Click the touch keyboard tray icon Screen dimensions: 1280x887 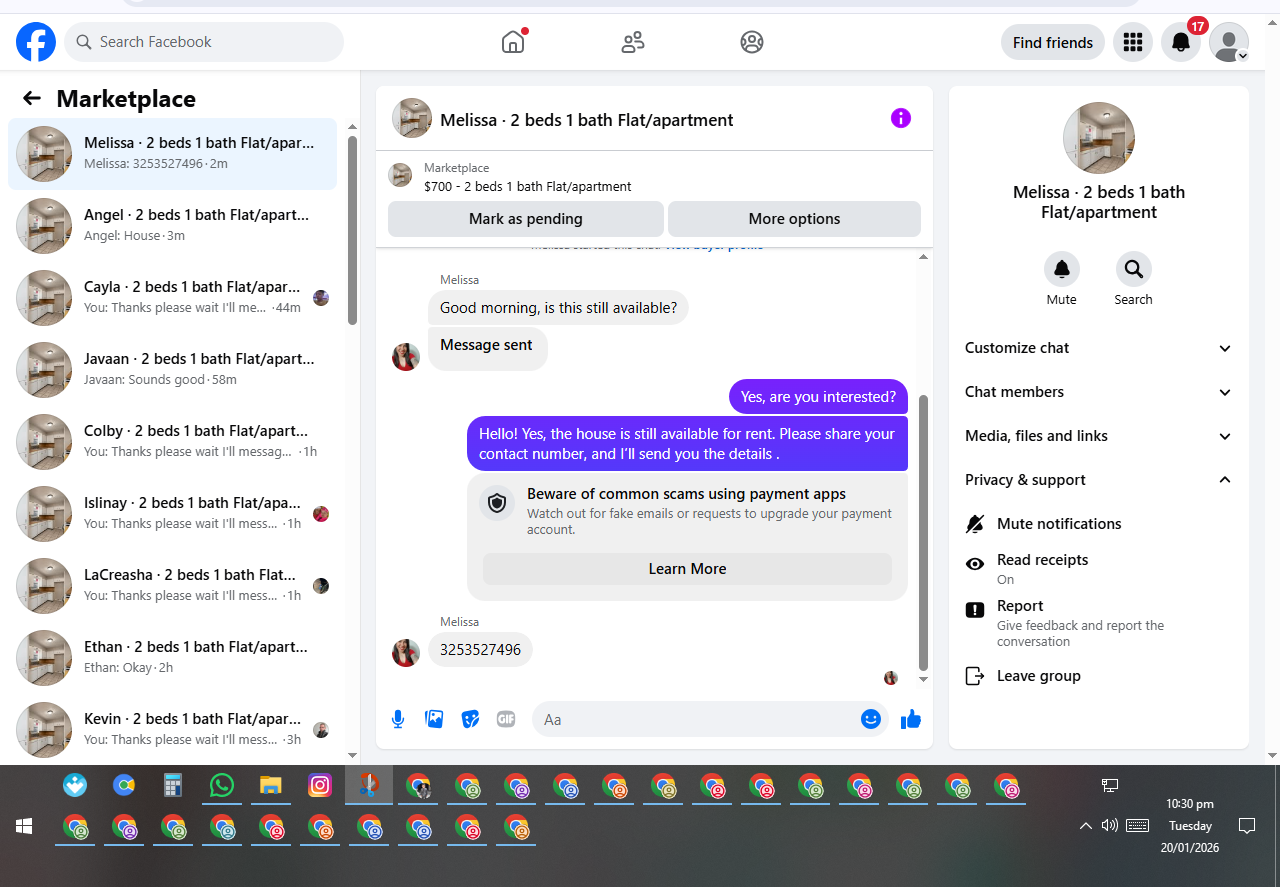[x=1137, y=826]
